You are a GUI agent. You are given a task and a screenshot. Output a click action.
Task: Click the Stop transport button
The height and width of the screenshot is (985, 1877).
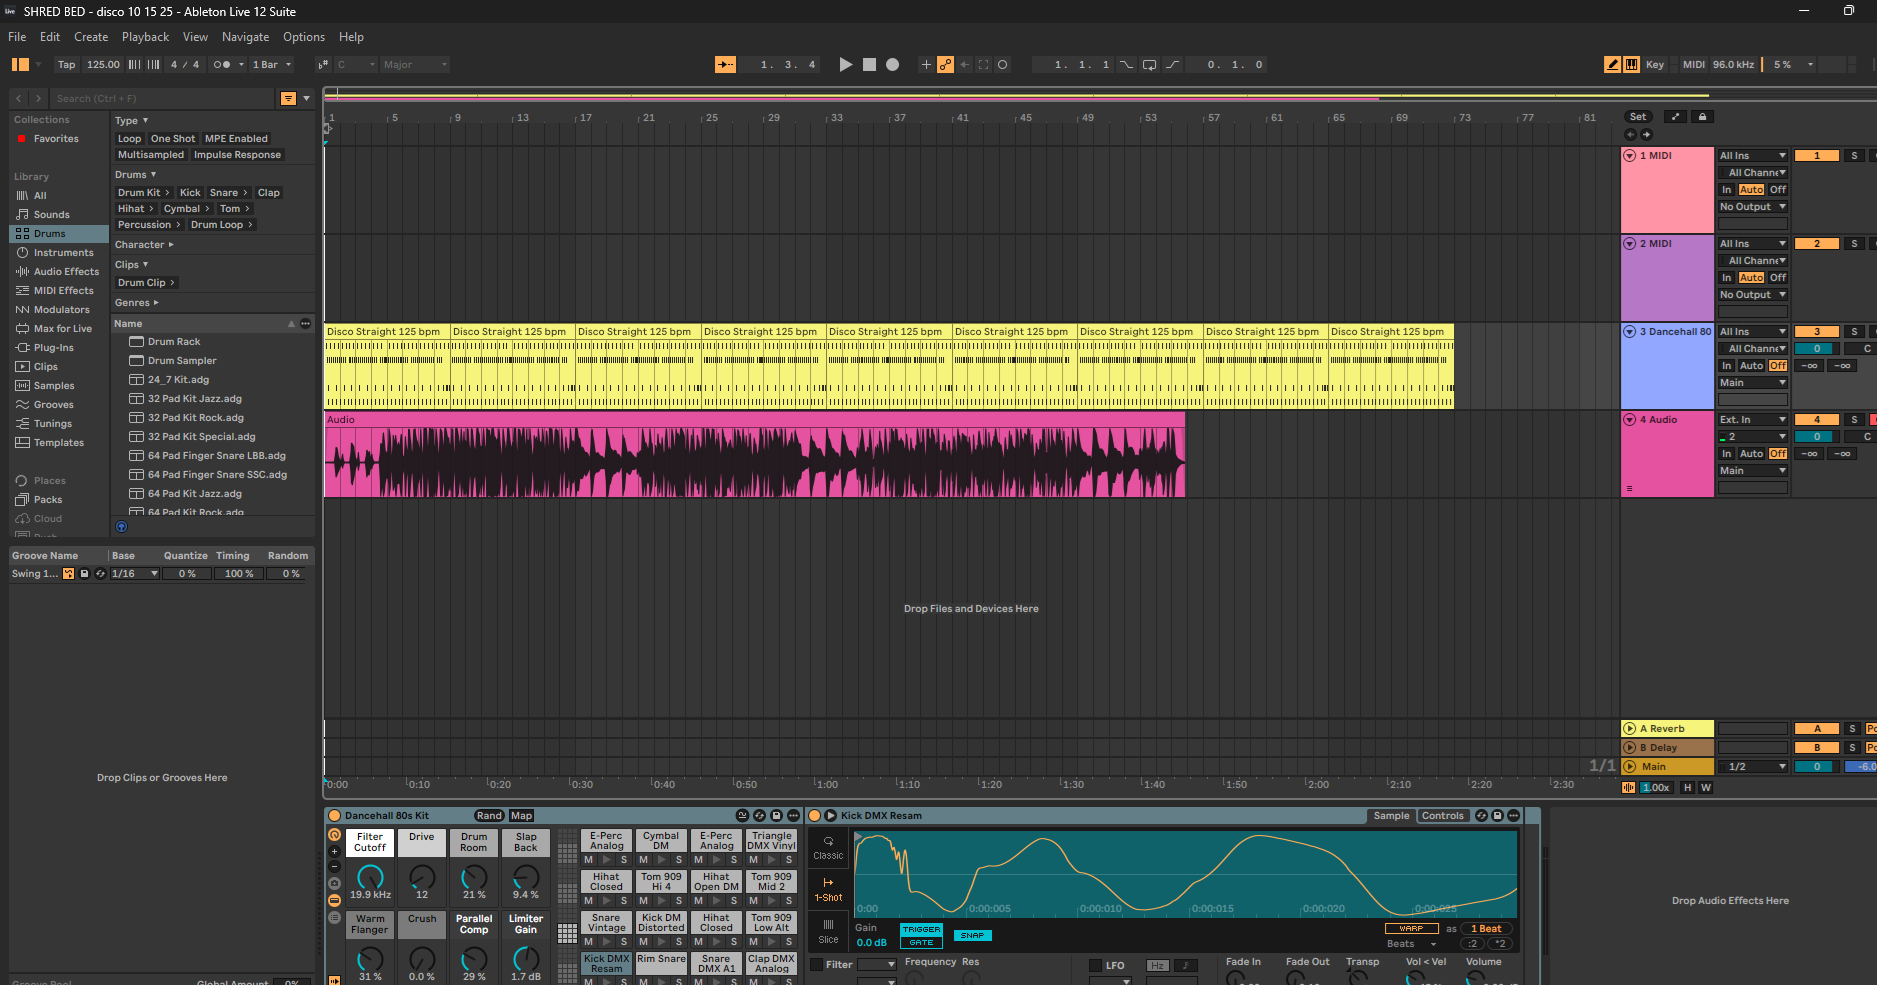coord(869,65)
